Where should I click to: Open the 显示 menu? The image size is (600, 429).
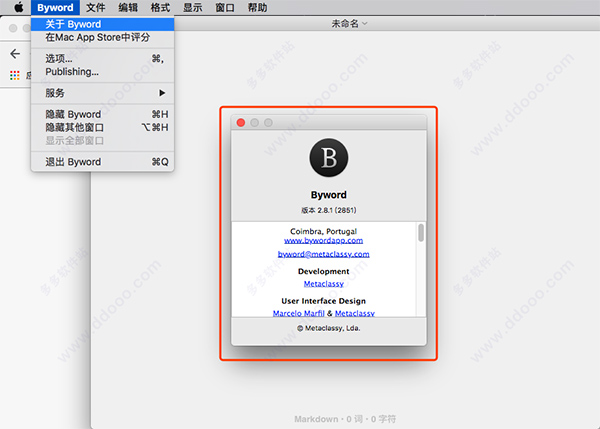(192, 8)
